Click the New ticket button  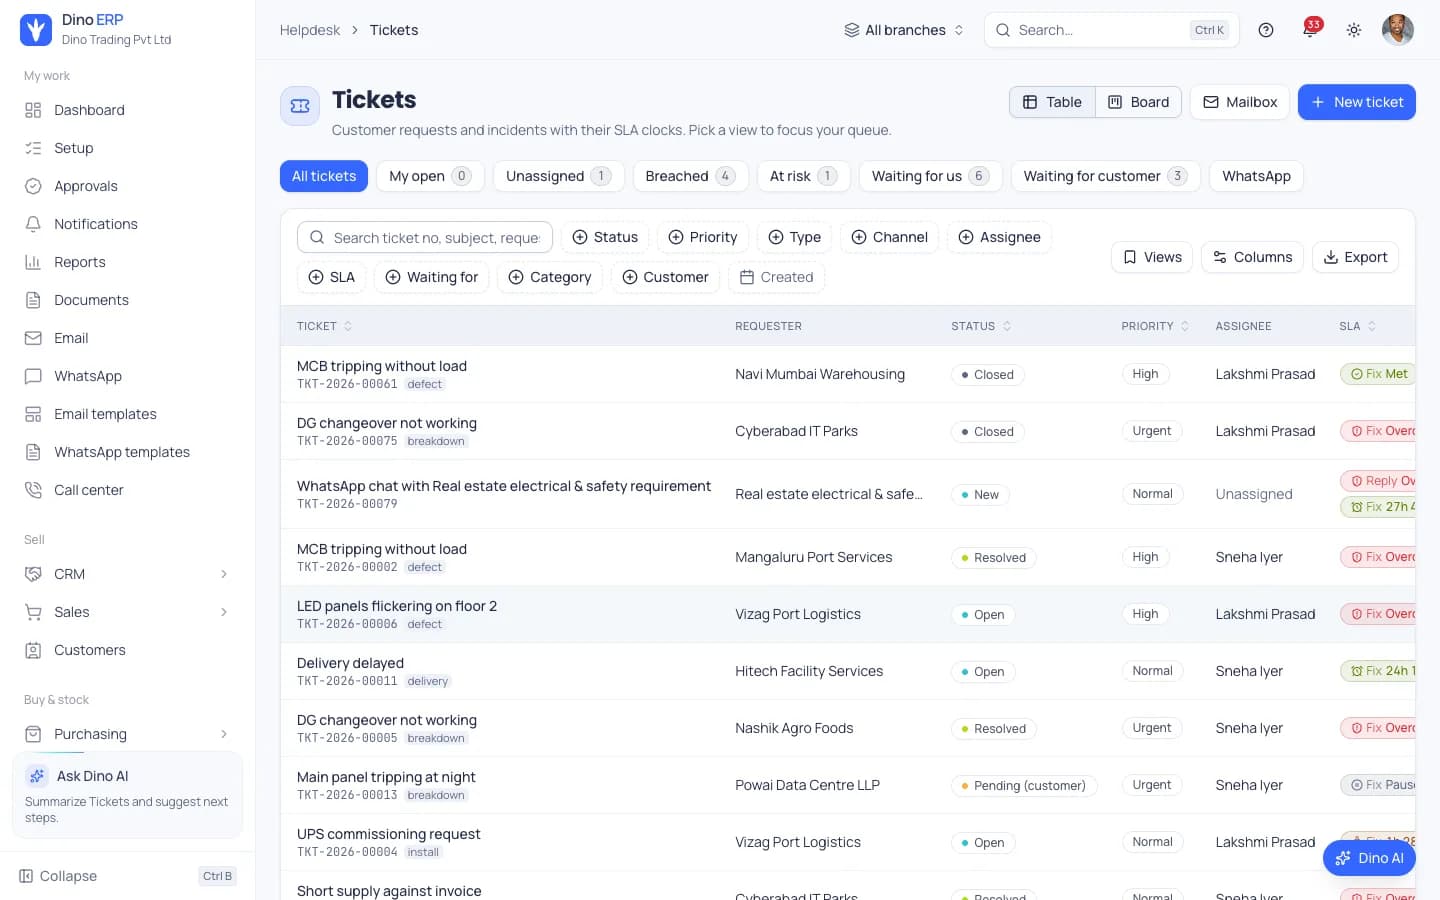1357,102
